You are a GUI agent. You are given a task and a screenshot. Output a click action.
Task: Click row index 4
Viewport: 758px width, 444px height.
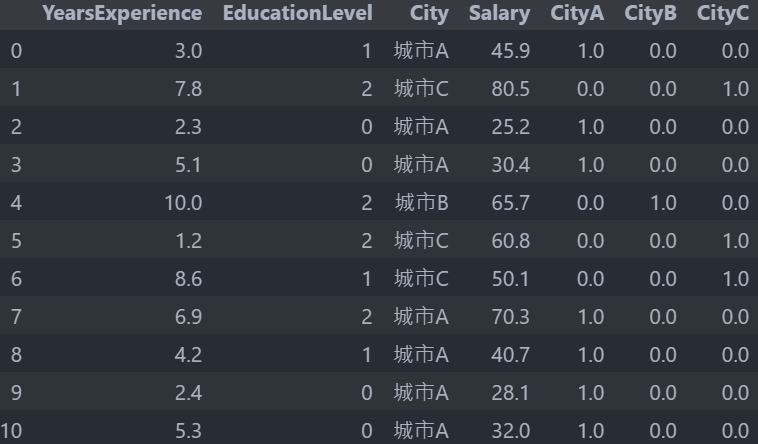pos(16,203)
